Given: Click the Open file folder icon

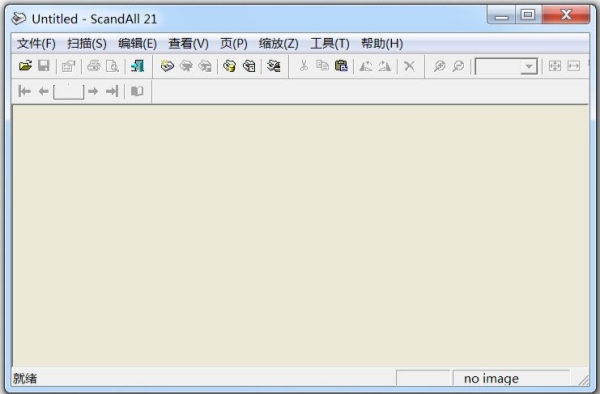Looking at the screenshot, I should pos(25,66).
